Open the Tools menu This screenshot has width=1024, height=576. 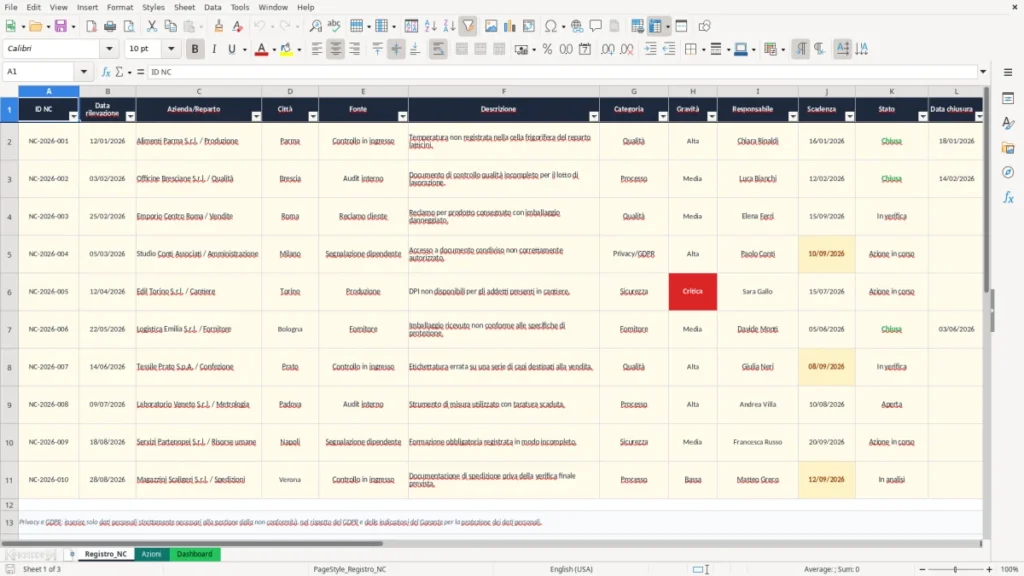pyautogui.click(x=240, y=7)
